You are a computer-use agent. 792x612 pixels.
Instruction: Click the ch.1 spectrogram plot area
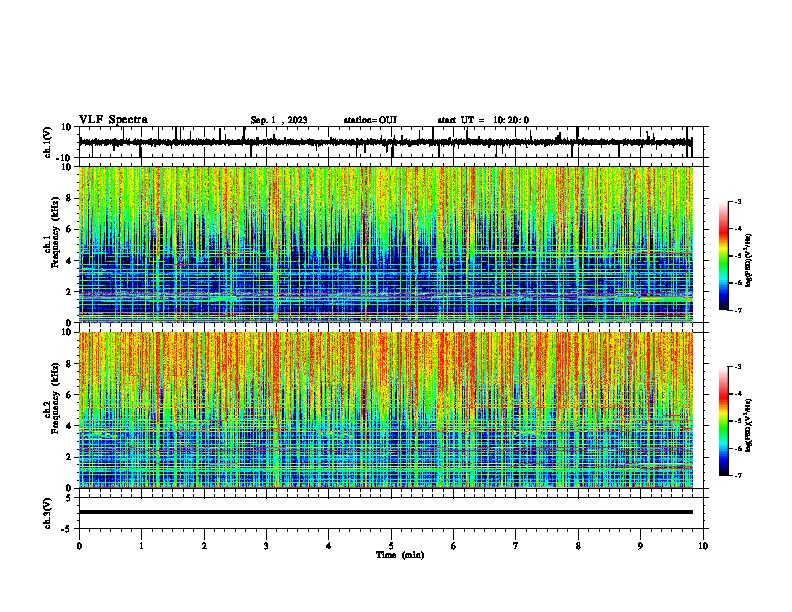385,244
